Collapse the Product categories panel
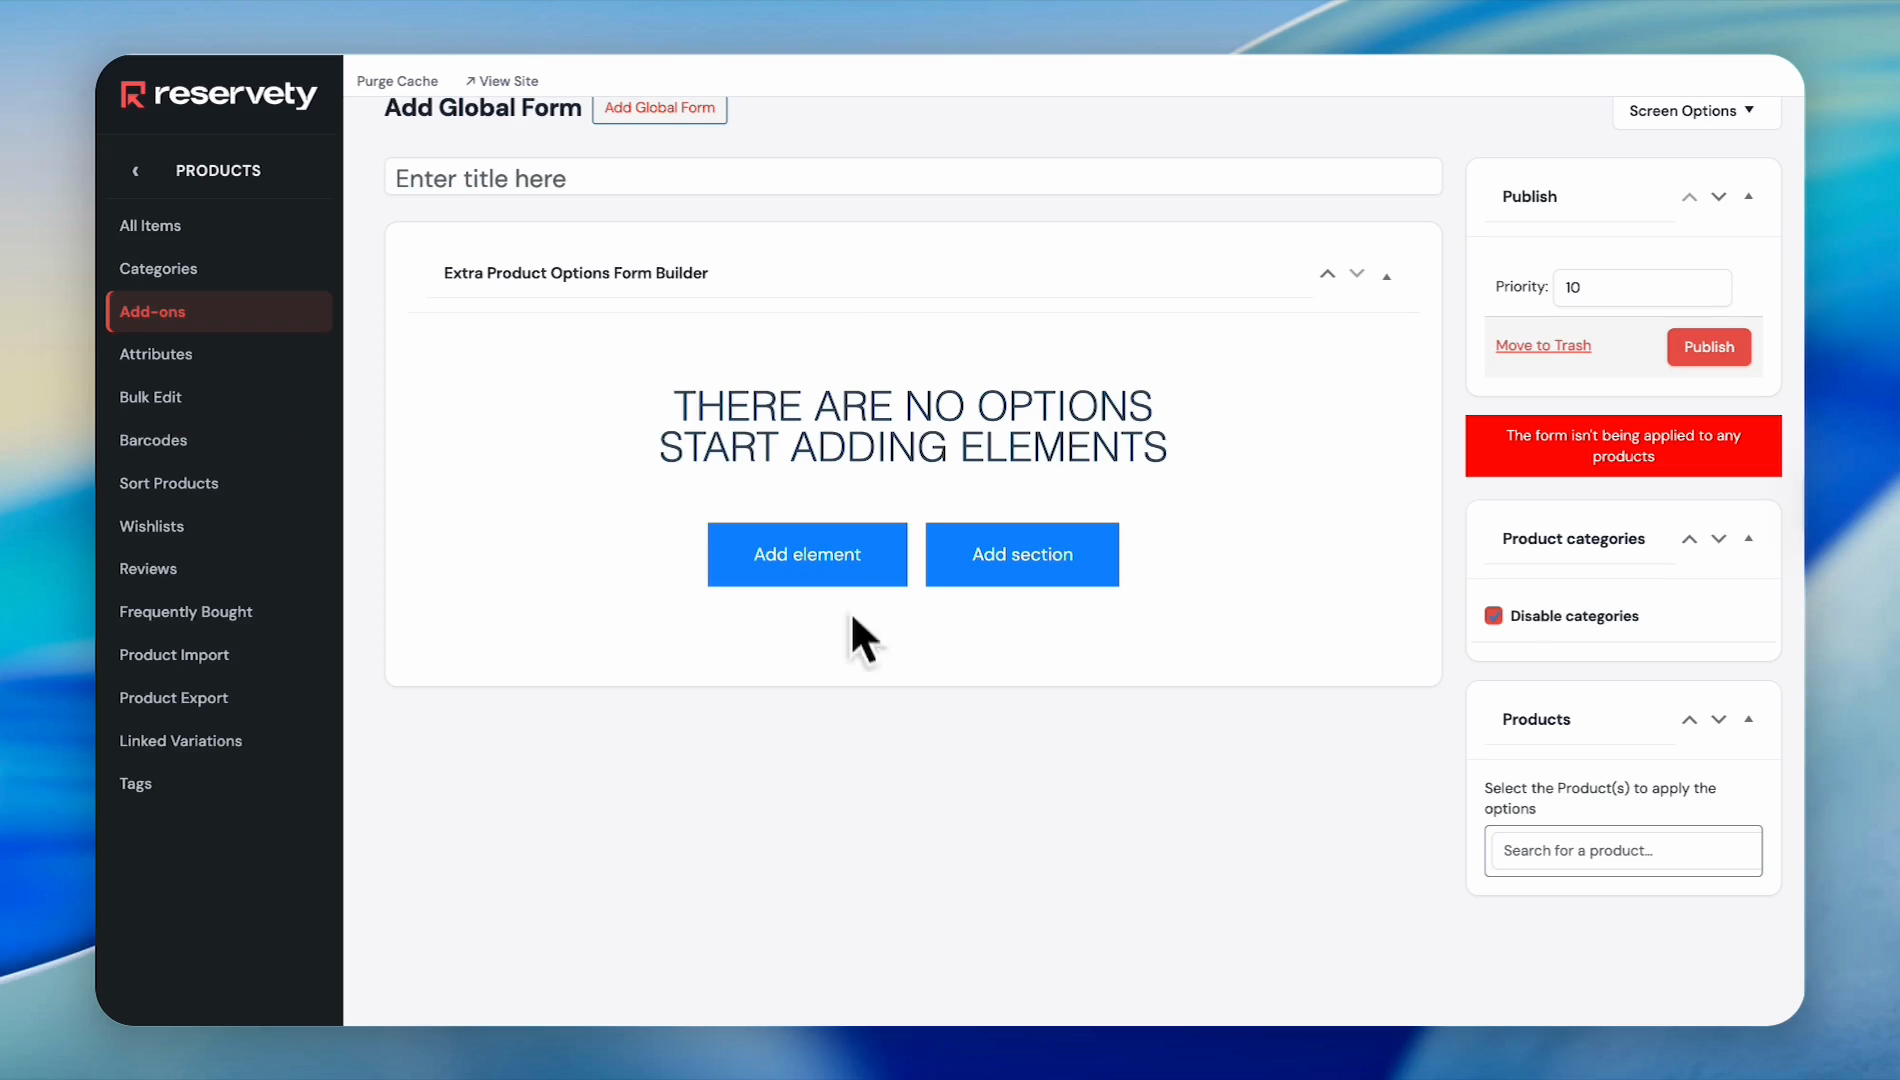1900x1080 pixels. 1748,539
